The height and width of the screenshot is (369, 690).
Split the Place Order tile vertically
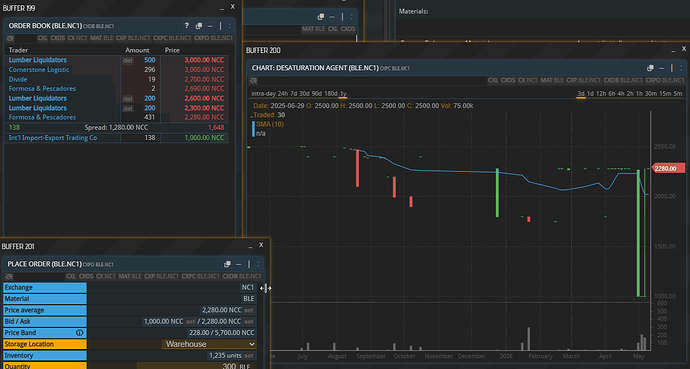point(249,264)
